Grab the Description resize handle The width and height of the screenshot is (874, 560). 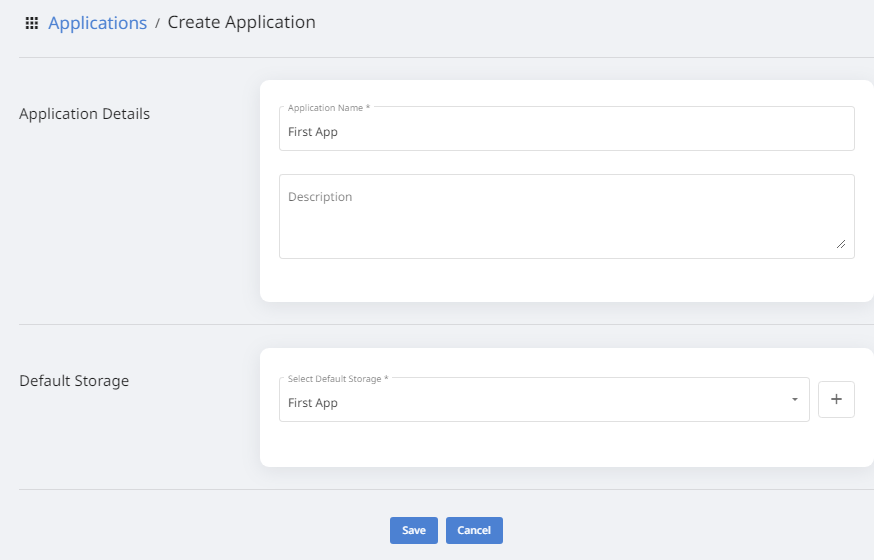point(841,244)
